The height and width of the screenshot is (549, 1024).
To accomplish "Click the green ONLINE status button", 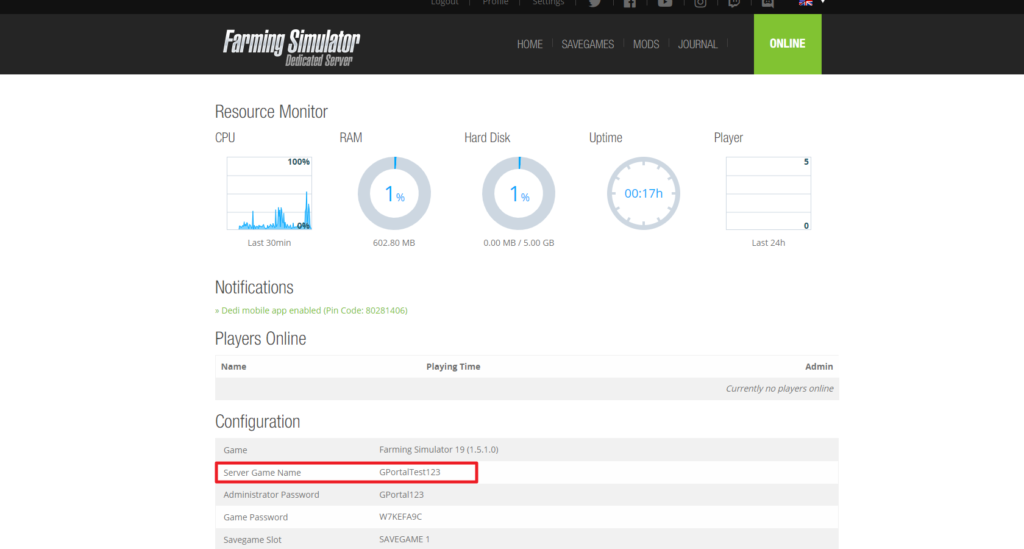I will tap(788, 44).
